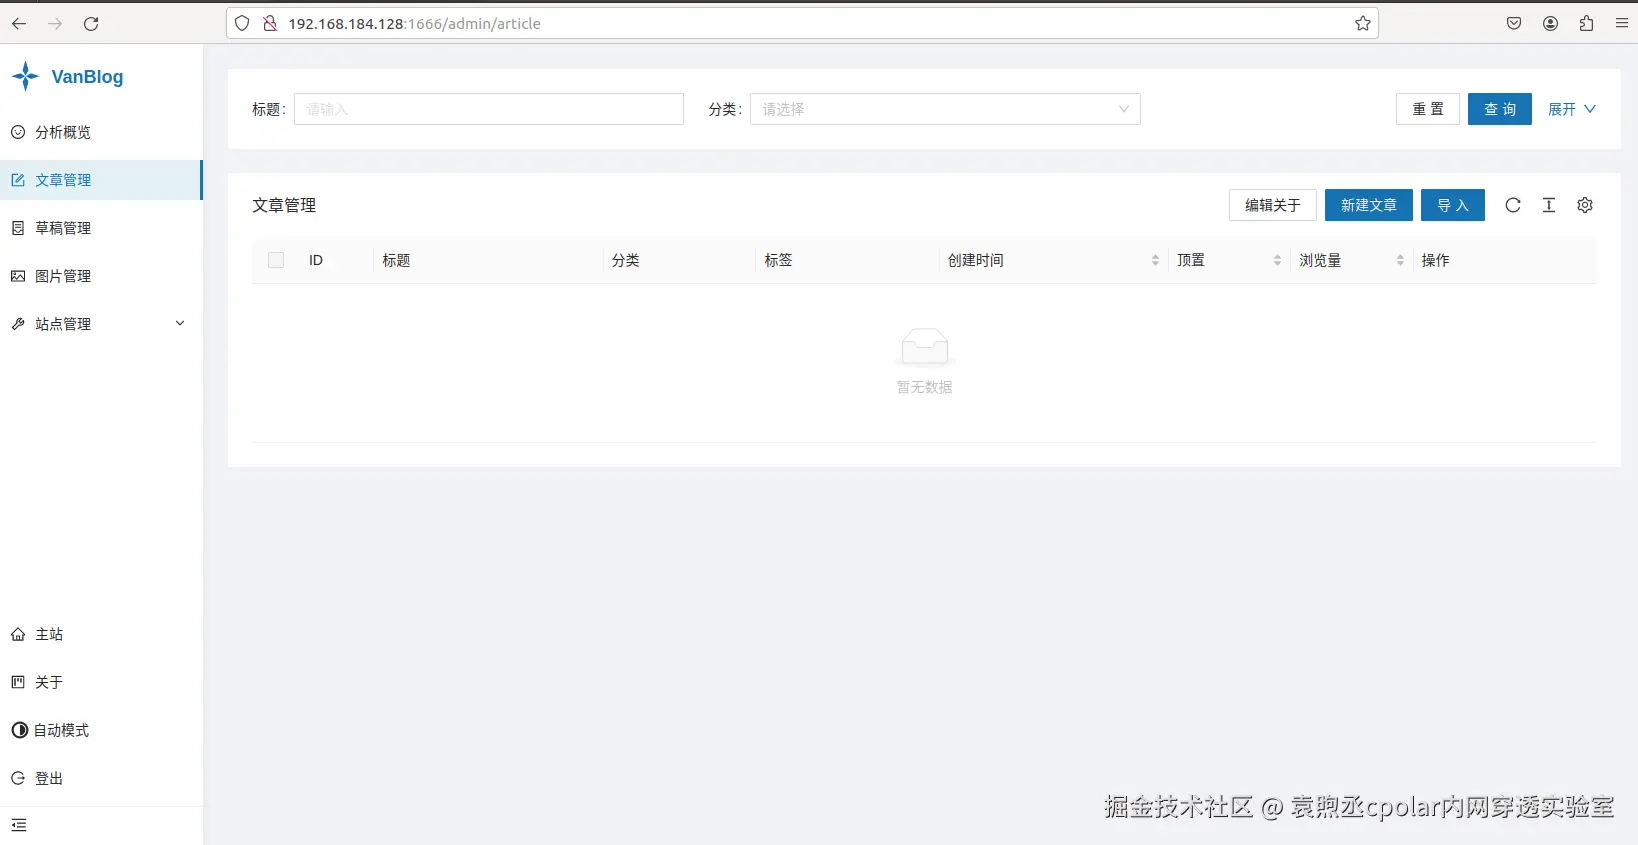Go to 图片管理 sidebar item
The width and height of the screenshot is (1638, 845).
101,276
